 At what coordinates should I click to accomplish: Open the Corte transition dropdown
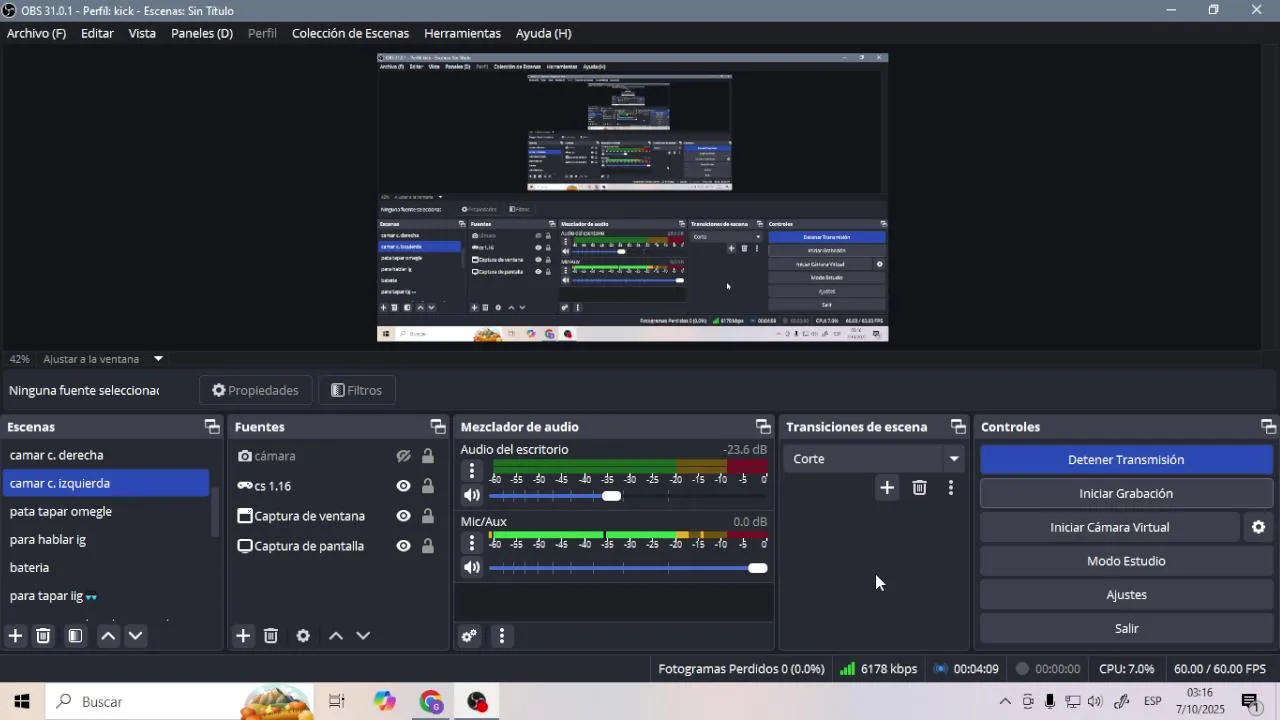click(873, 459)
